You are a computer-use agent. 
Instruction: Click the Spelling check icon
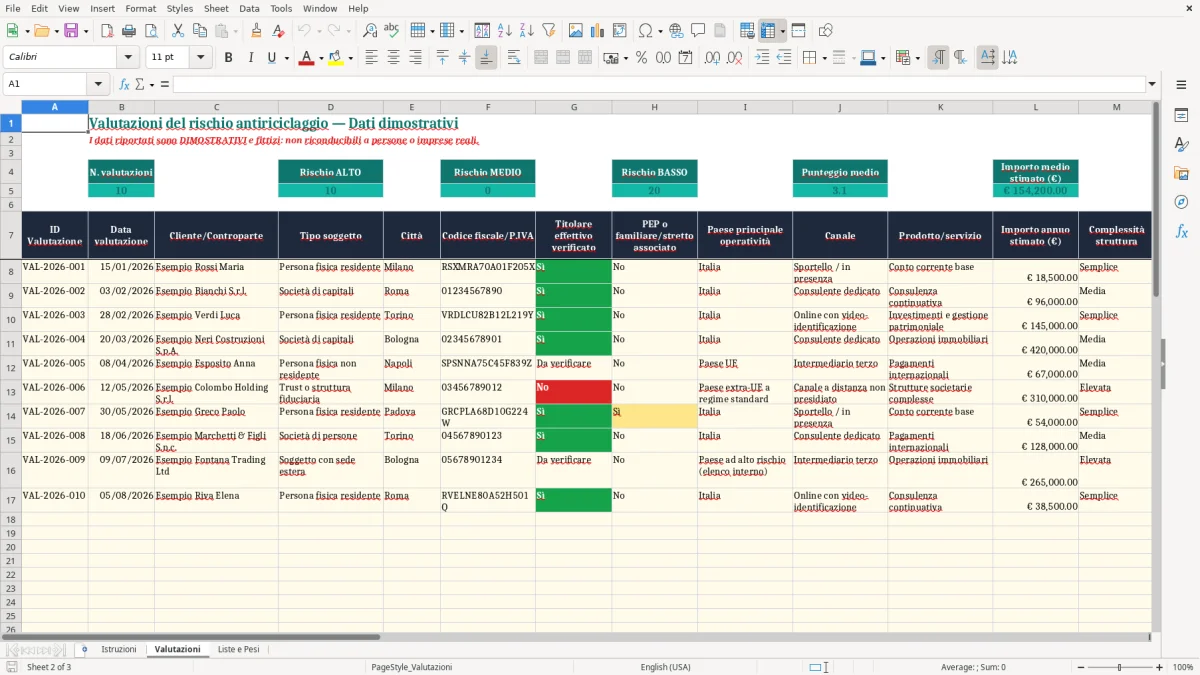tap(391, 31)
